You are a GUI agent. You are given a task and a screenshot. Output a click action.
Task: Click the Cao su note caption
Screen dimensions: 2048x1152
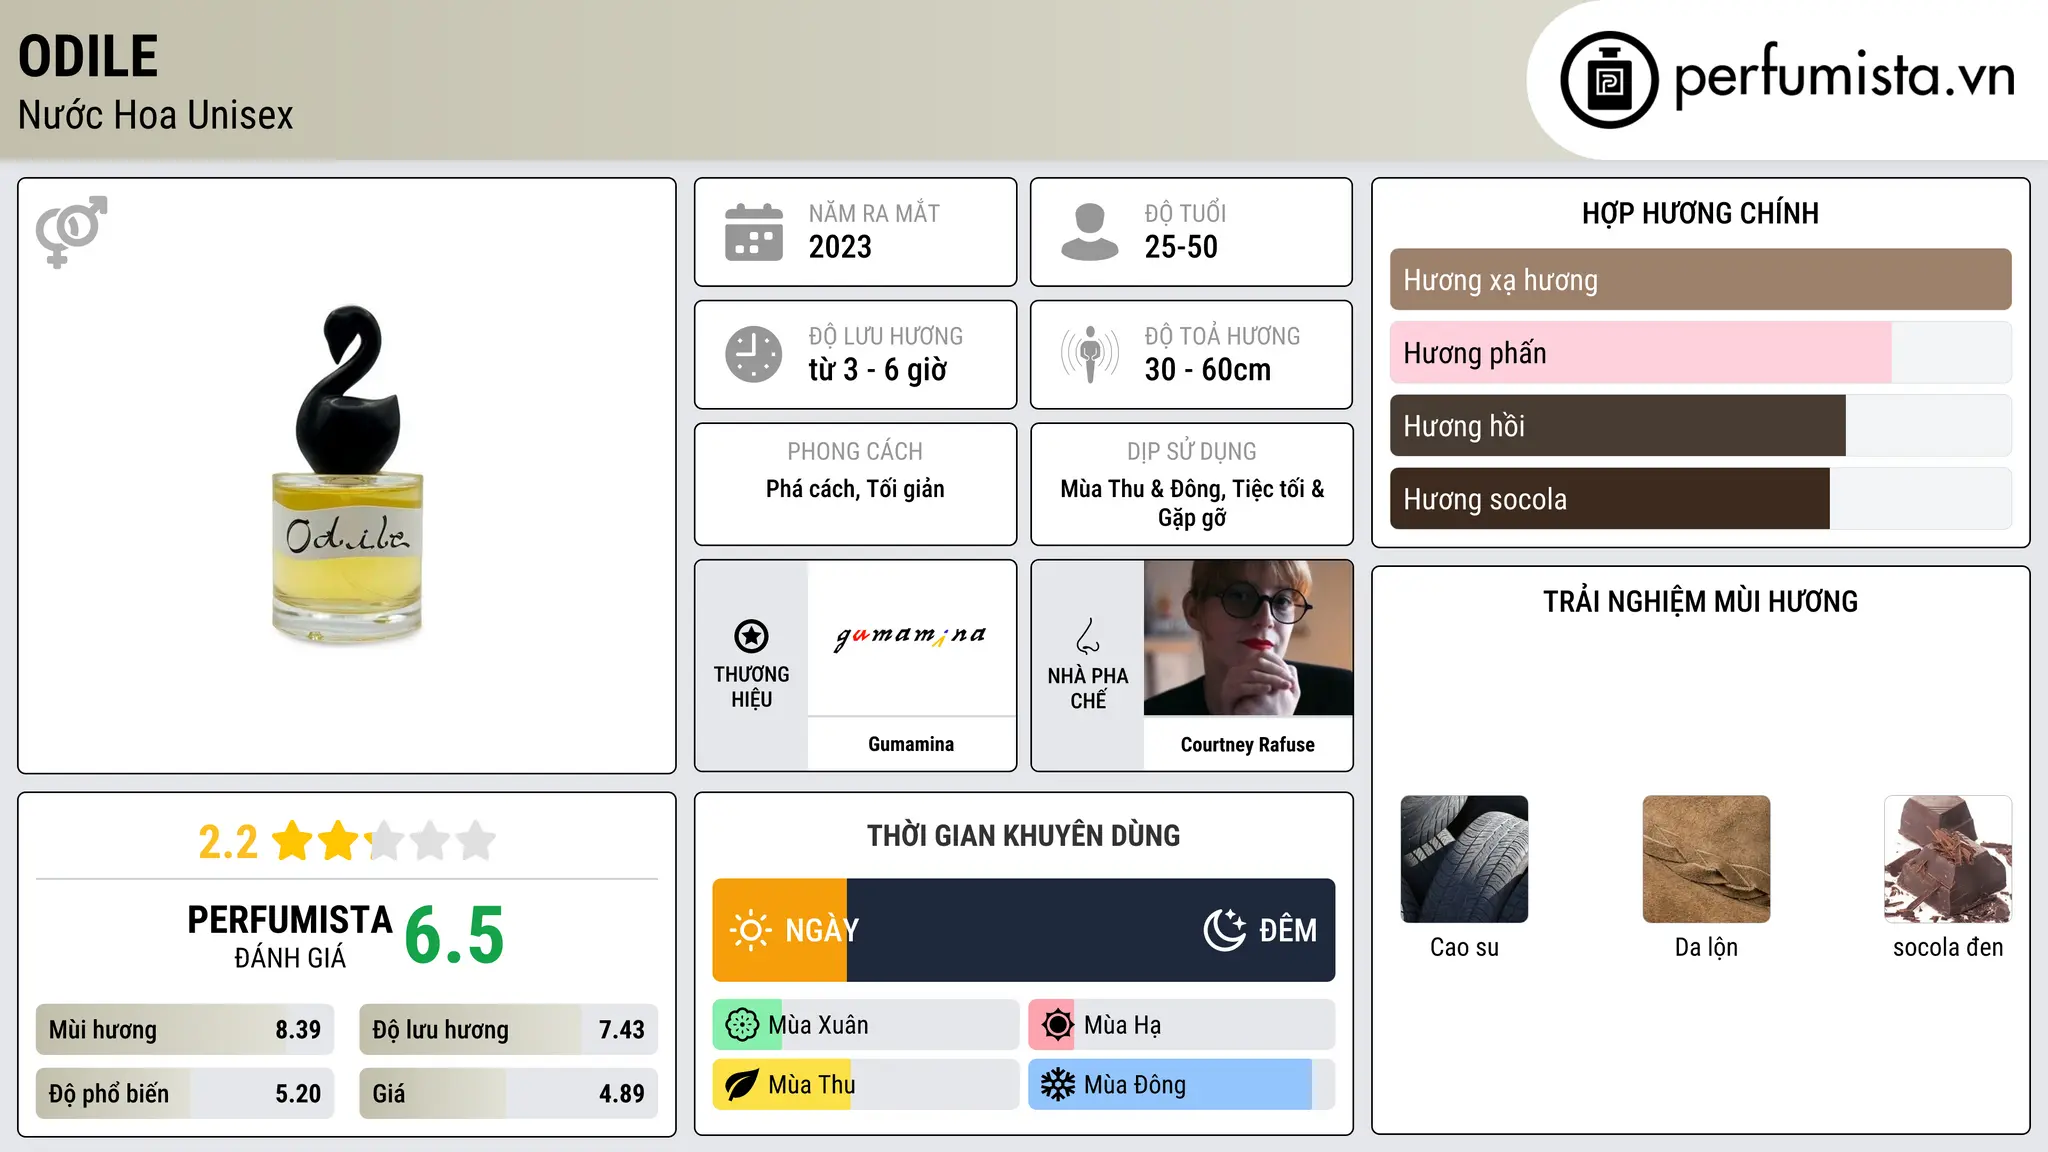tap(1464, 947)
